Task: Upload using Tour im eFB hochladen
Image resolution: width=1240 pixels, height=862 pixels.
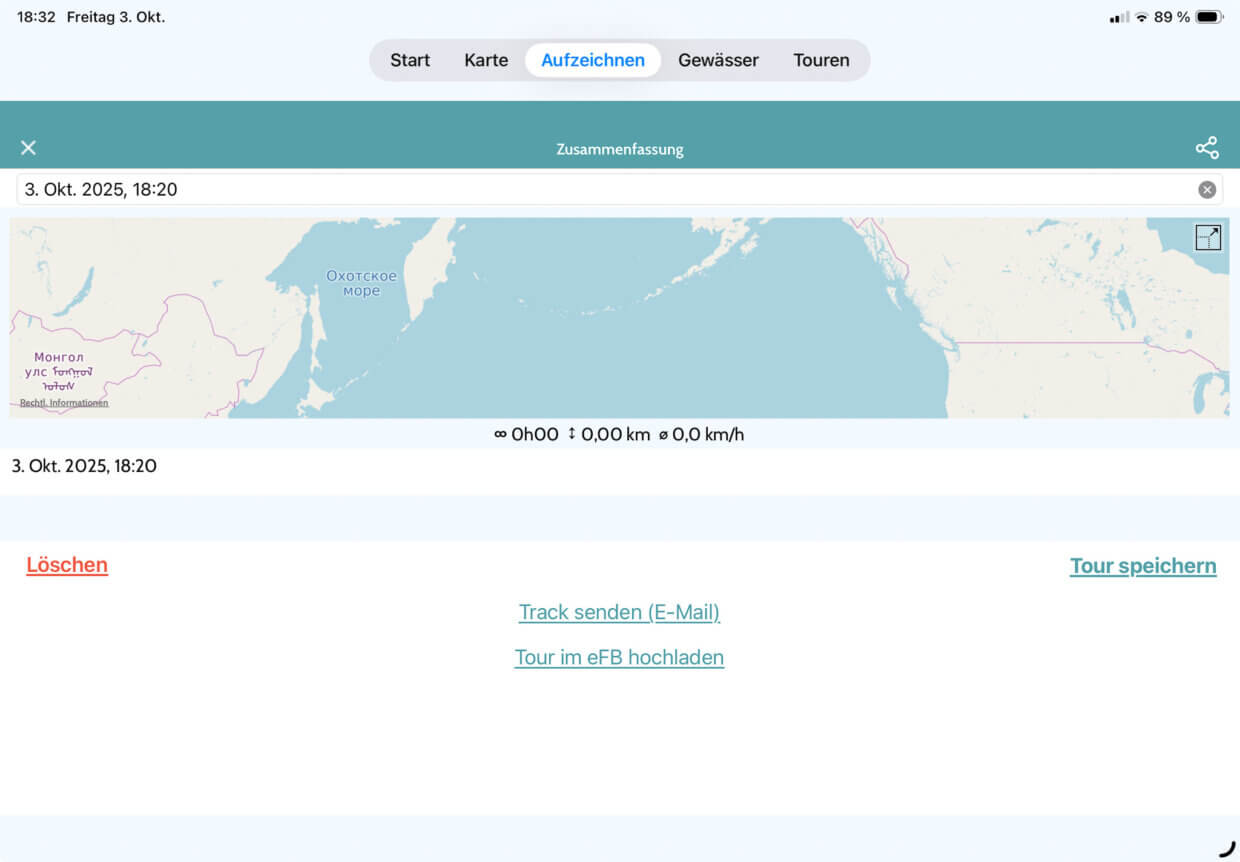Action: point(619,657)
